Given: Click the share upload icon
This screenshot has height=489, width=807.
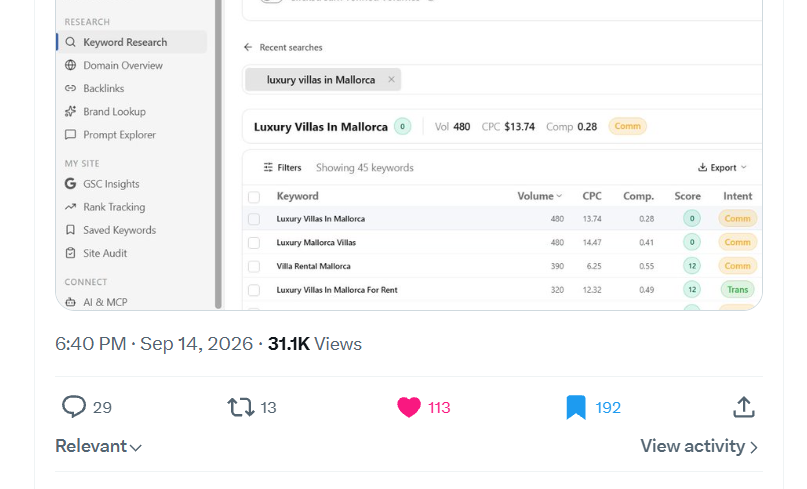Looking at the screenshot, I should click(744, 407).
